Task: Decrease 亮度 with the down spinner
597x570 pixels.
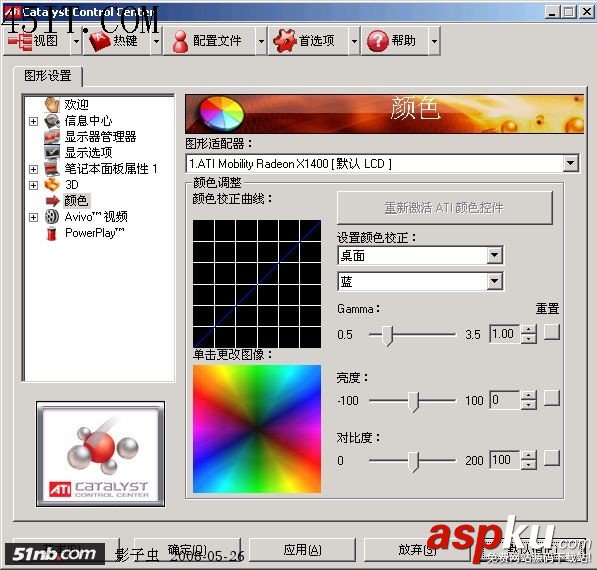Action: pyautogui.click(x=528, y=405)
